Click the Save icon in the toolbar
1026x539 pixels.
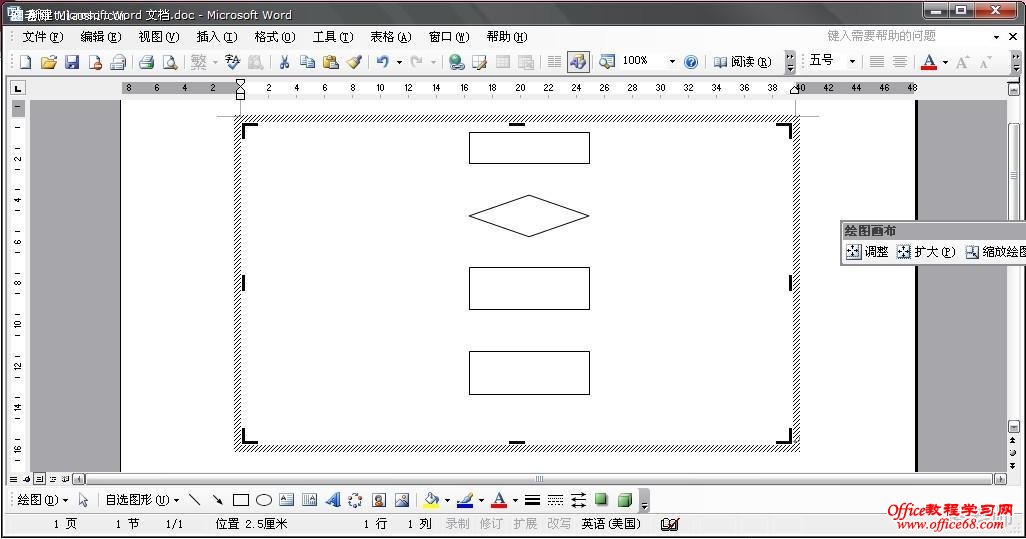[x=72, y=62]
